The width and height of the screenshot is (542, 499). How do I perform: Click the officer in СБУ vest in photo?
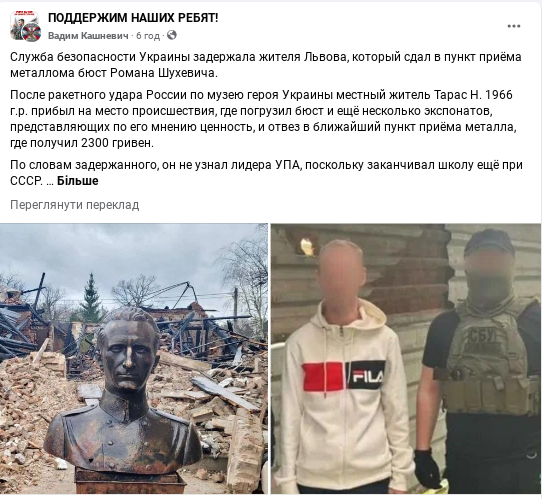pyautogui.click(x=481, y=361)
